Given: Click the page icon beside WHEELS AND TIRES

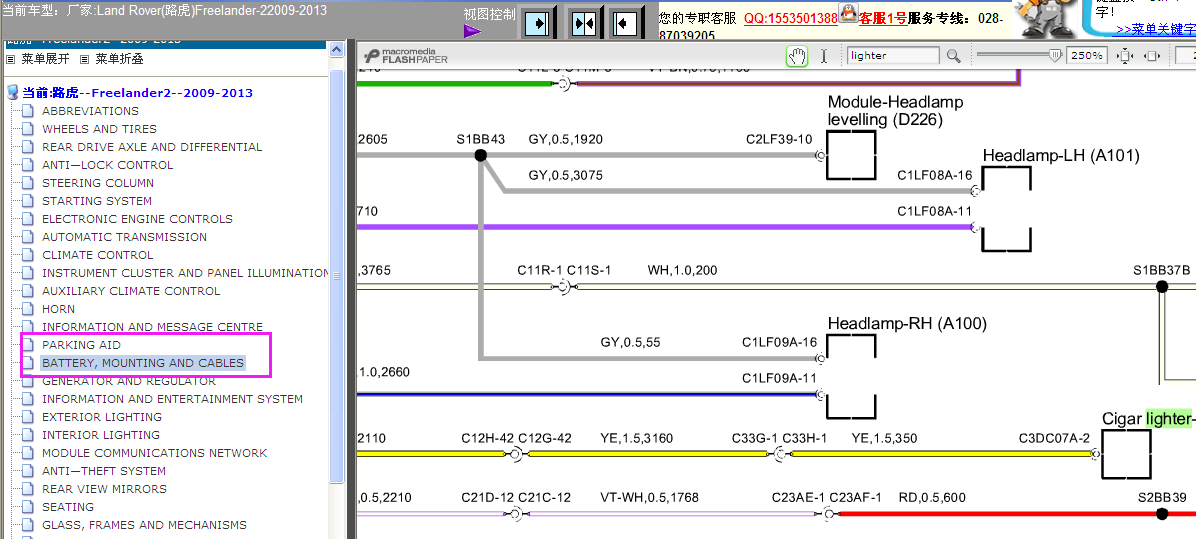Looking at the screenshot, I should pyautogui.click(x=27, y=129).
